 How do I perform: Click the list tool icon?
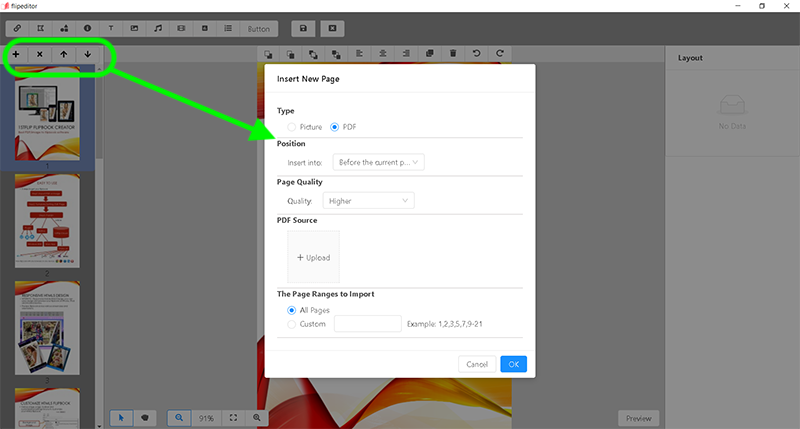point(228,29)
